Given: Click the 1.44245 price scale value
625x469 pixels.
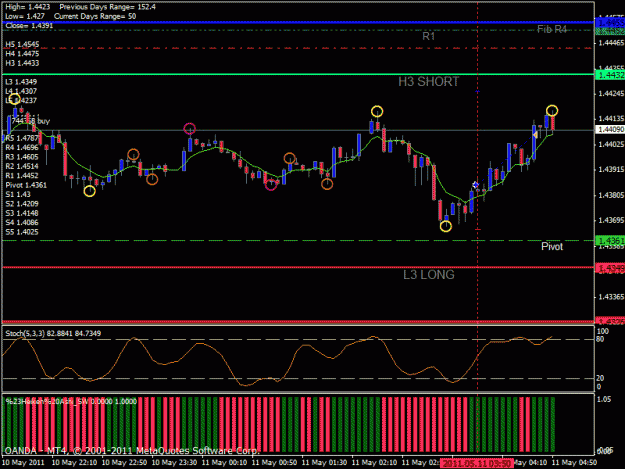Looking at the screenshot, I should (x=611, y=94).
